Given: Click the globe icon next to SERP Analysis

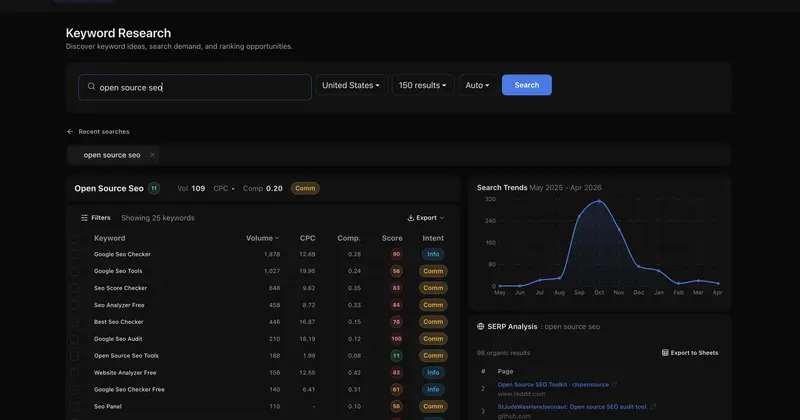Looking at the screenshot, I should 480,327.
